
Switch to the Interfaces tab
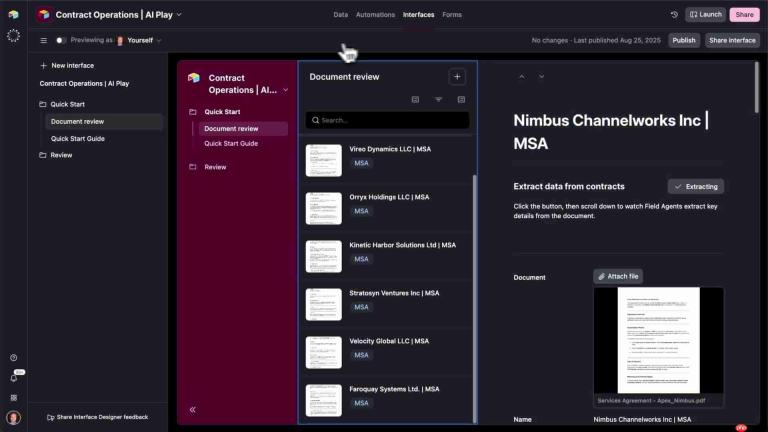tap(418, 15)
